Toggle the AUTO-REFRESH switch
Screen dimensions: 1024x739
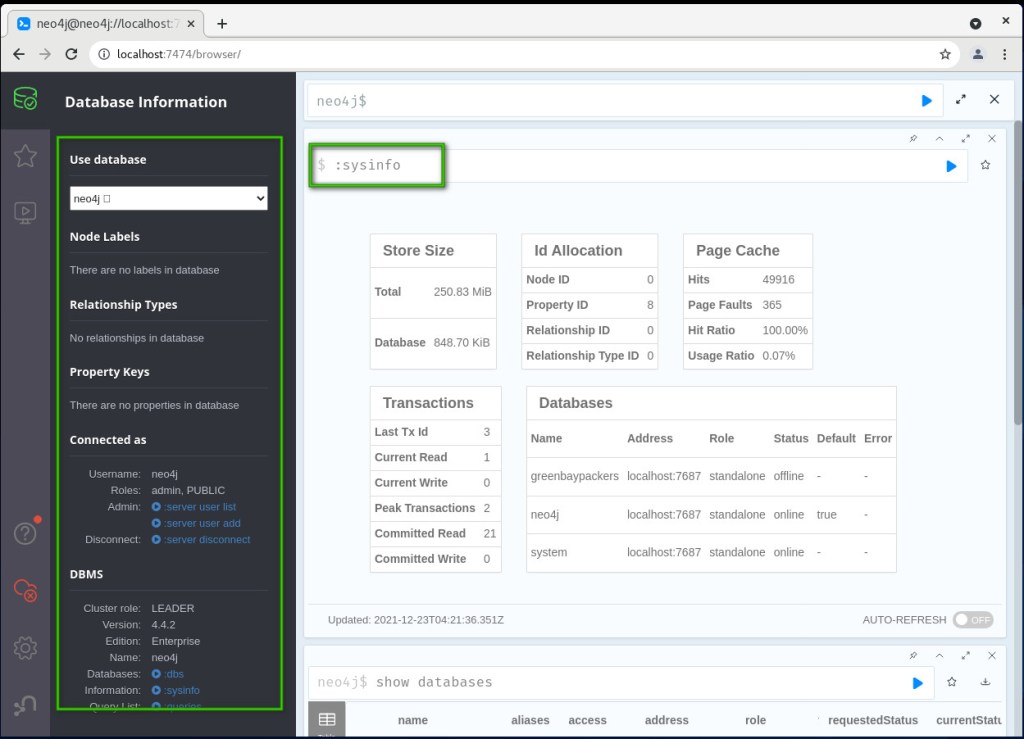972,620
